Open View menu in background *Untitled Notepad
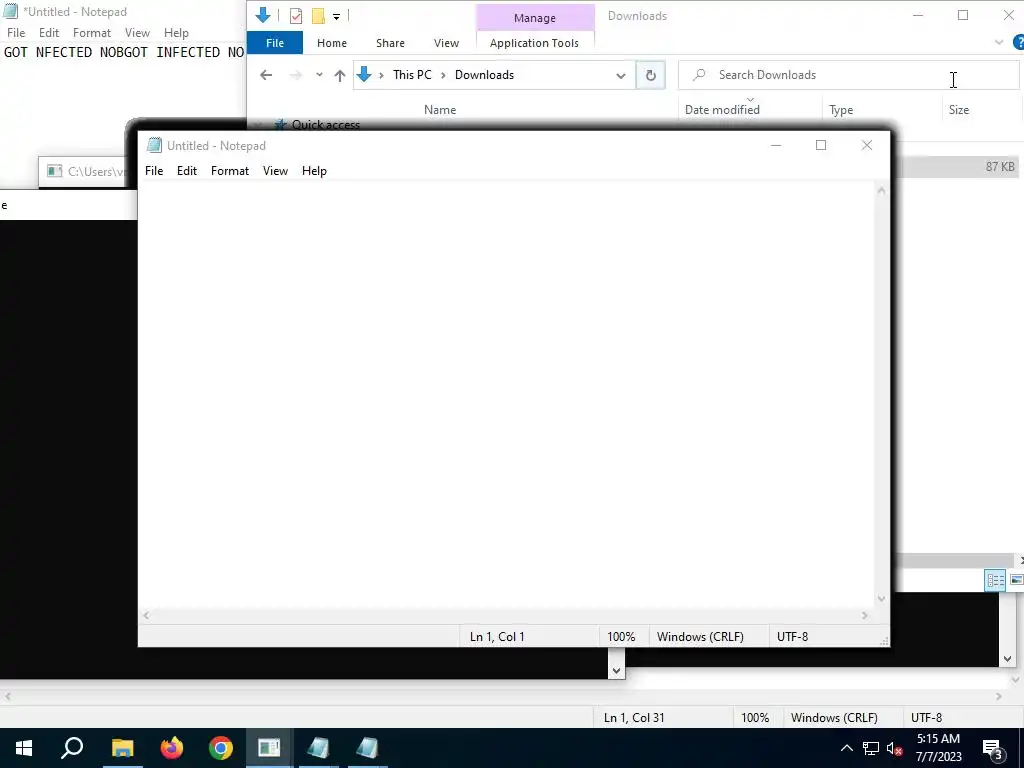 point(137,33)
